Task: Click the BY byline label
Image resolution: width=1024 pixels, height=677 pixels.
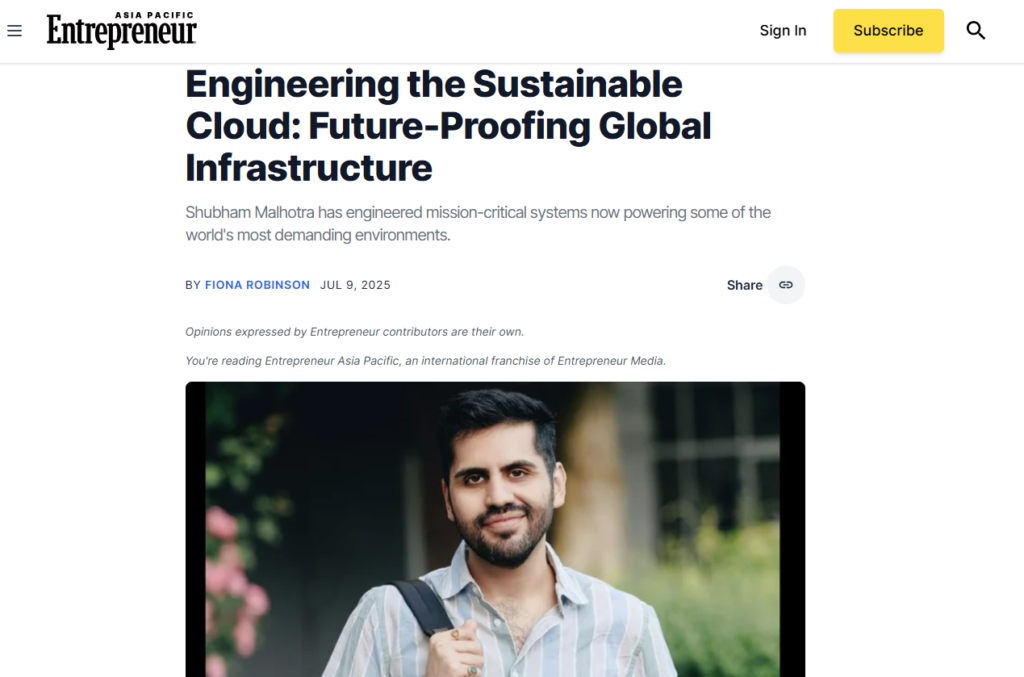Action: tap(193, 285)
